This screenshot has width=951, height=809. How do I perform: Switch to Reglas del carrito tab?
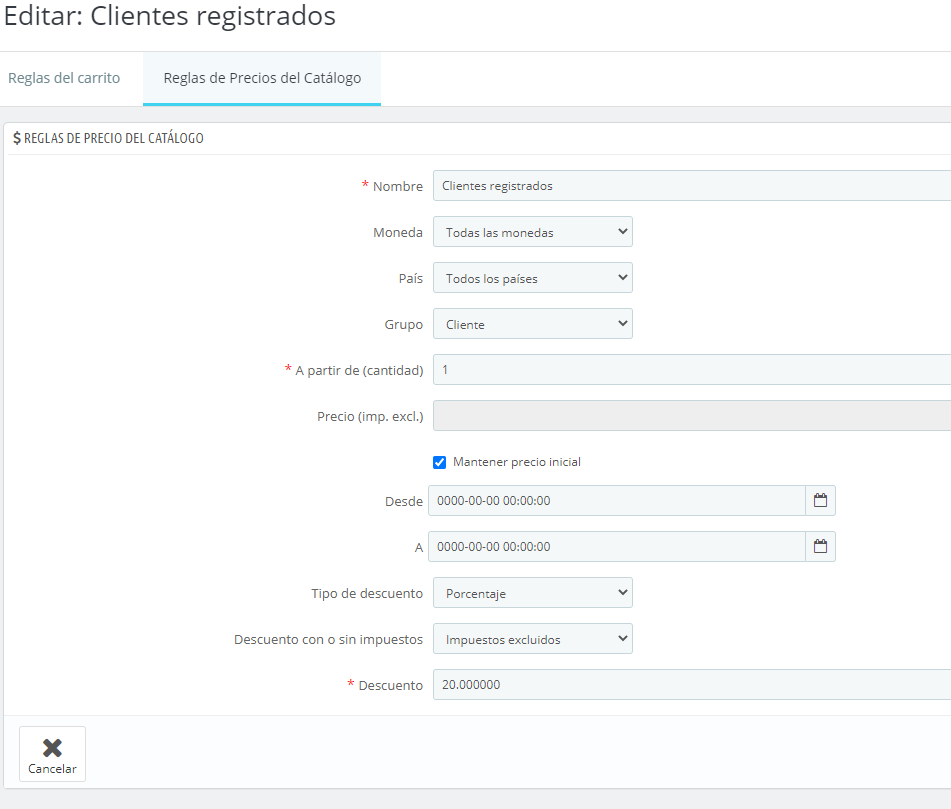click(64, 78)
